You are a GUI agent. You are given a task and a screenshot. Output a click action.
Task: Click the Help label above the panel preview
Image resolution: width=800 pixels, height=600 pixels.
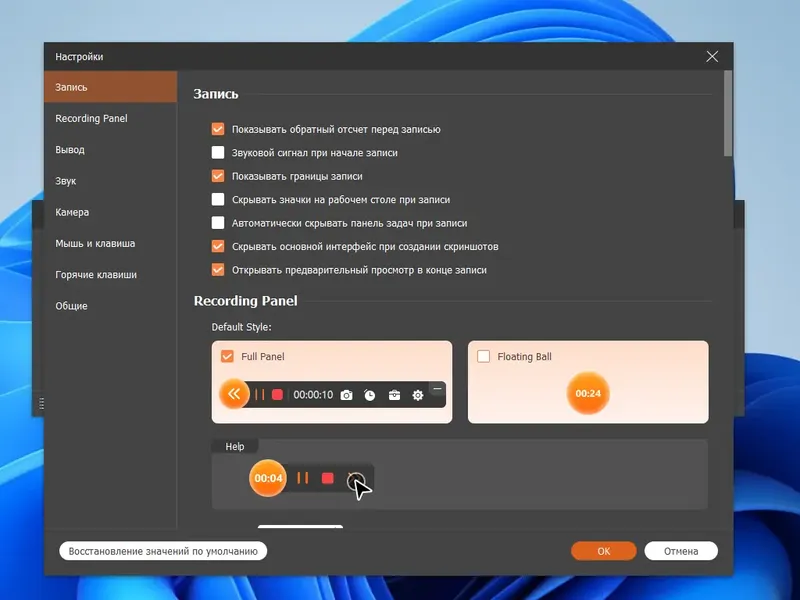pos(235,446)
